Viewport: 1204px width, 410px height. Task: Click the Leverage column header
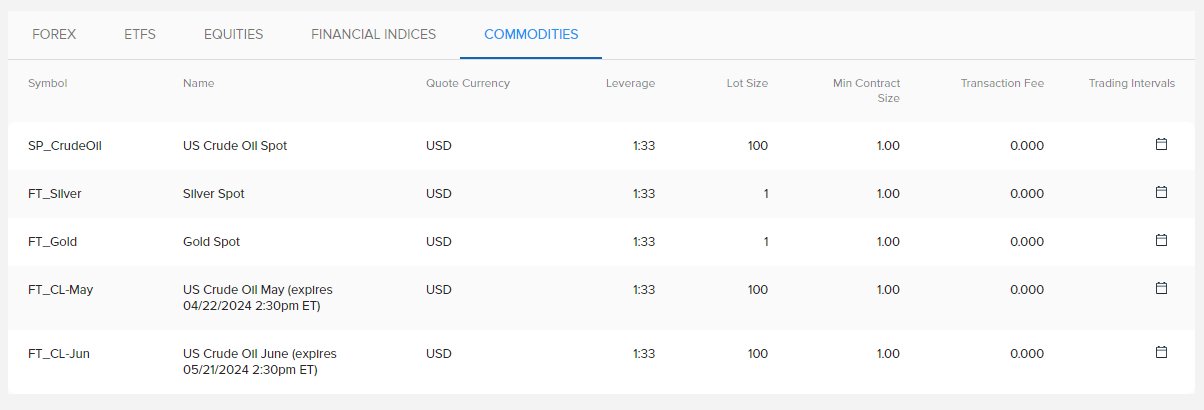[631, 83]
